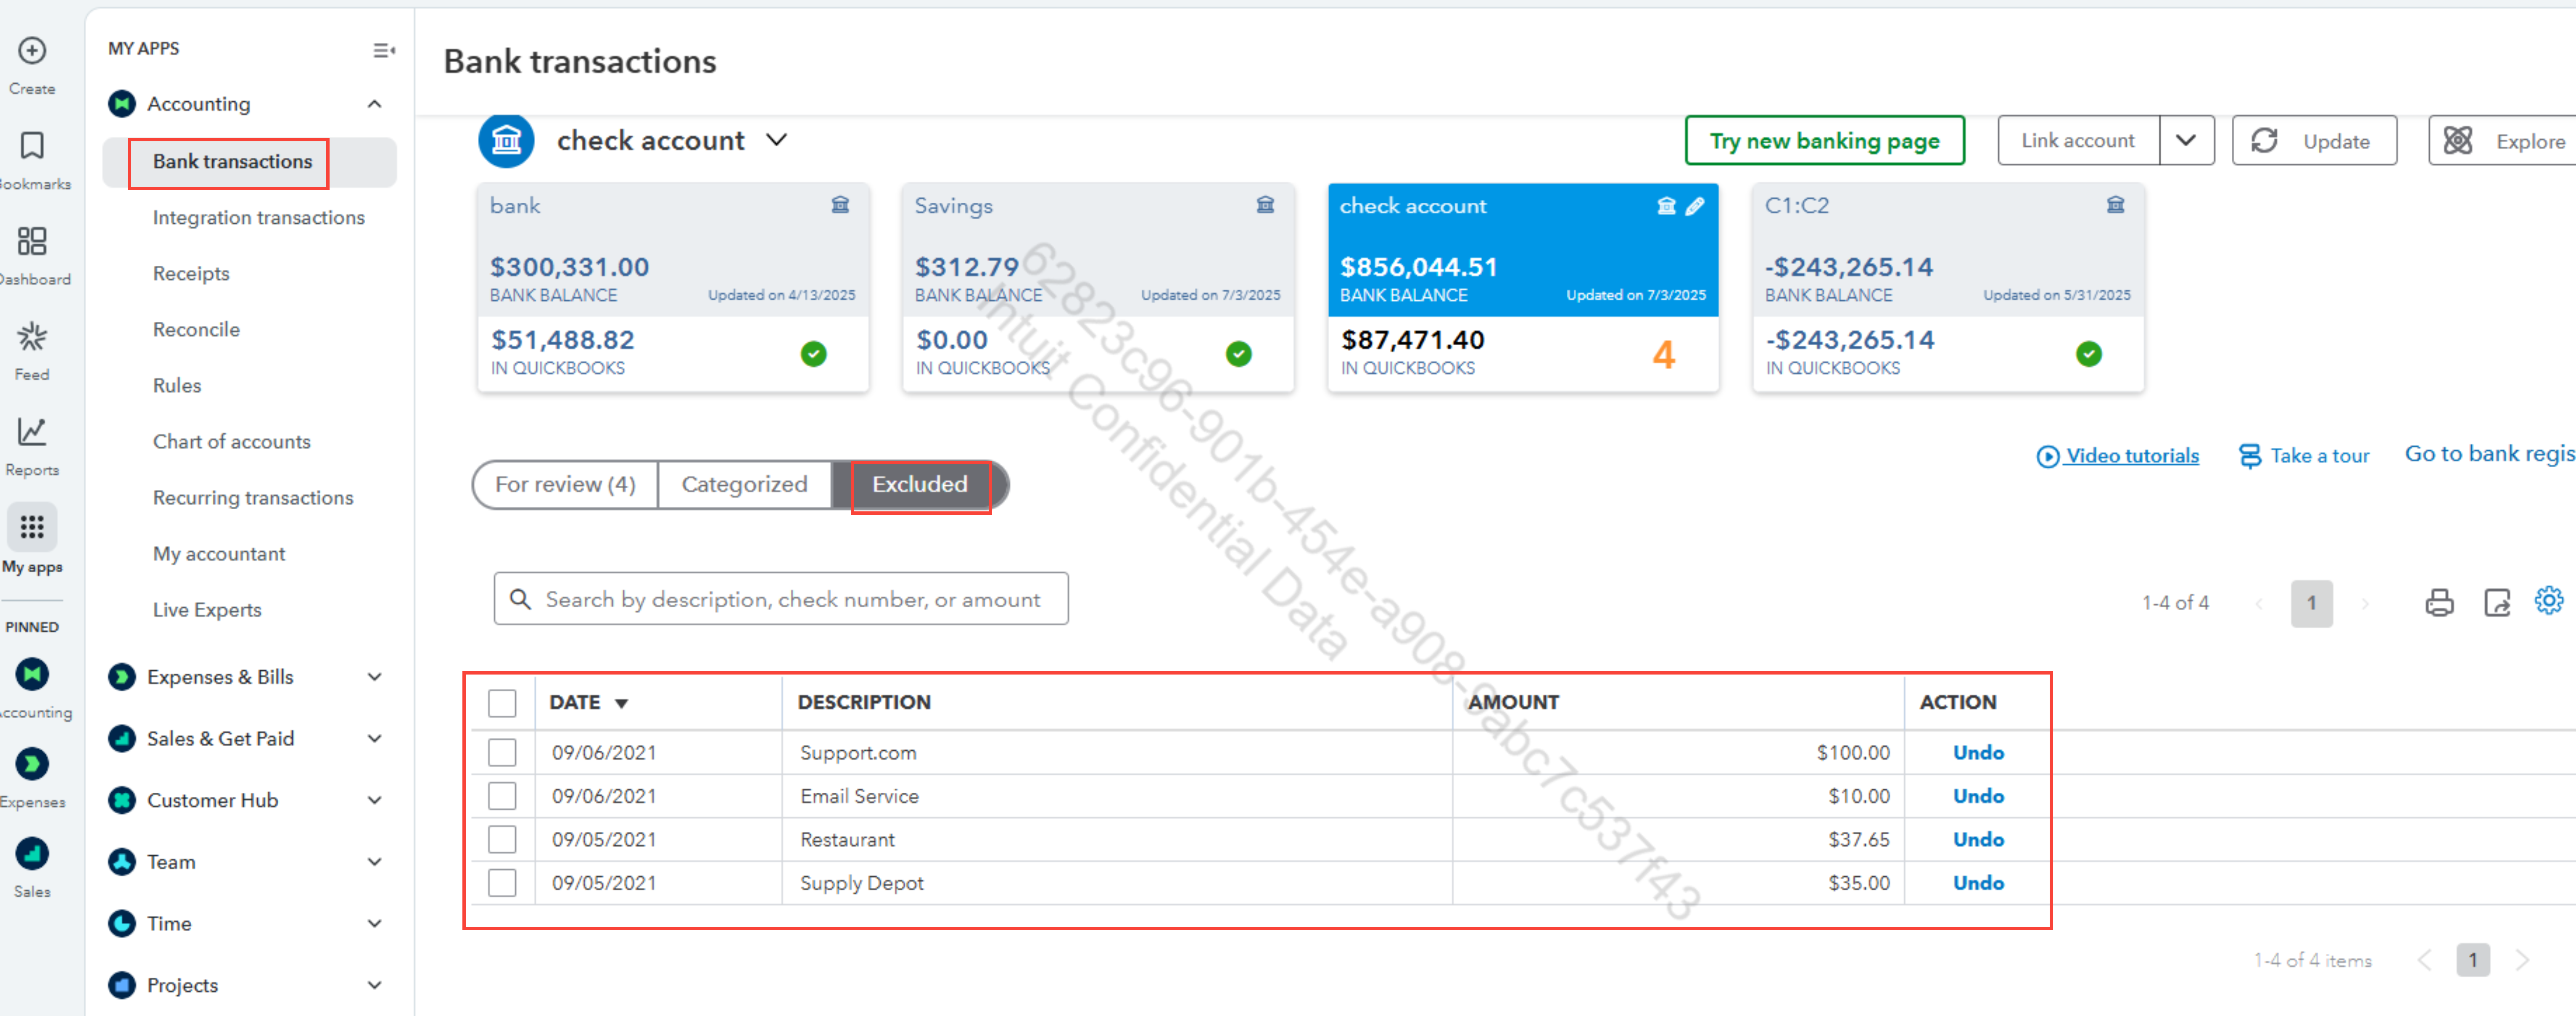Open the Receipts menu item
The width and height of the screenshot is (2576, 1016).
click(x=191, y=274)
